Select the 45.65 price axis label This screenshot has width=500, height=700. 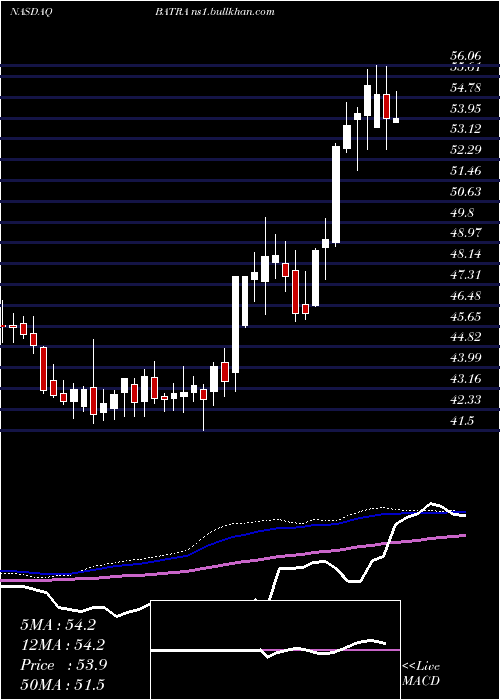pos(466,317)
